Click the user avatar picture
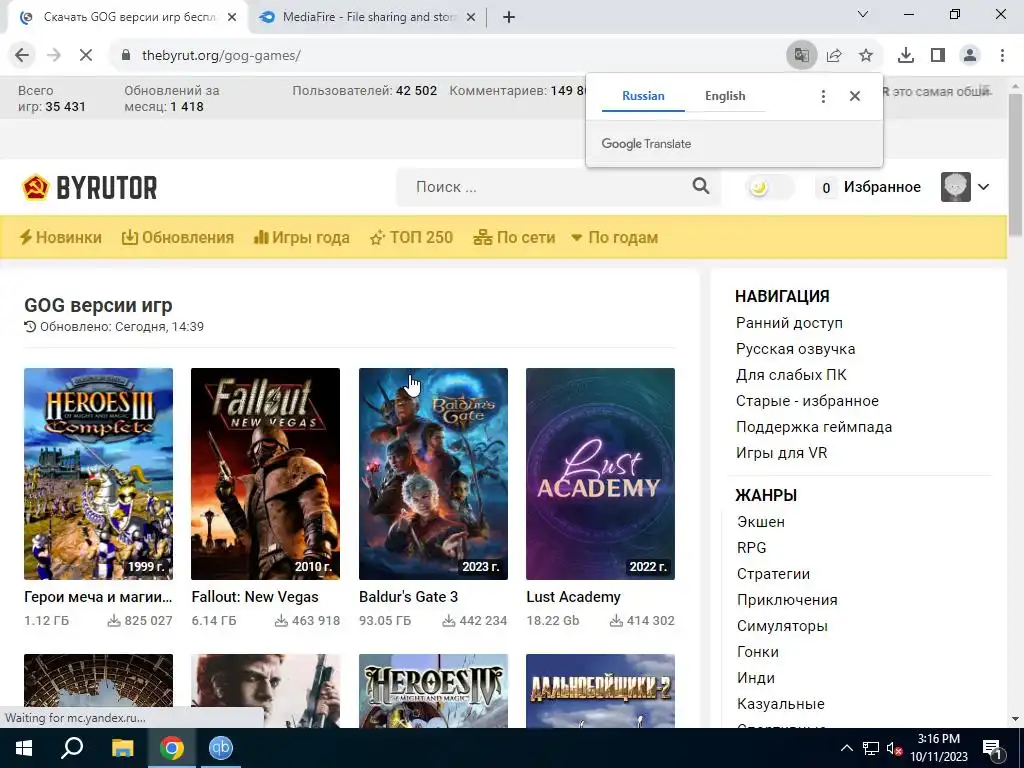 coord(955,187)
